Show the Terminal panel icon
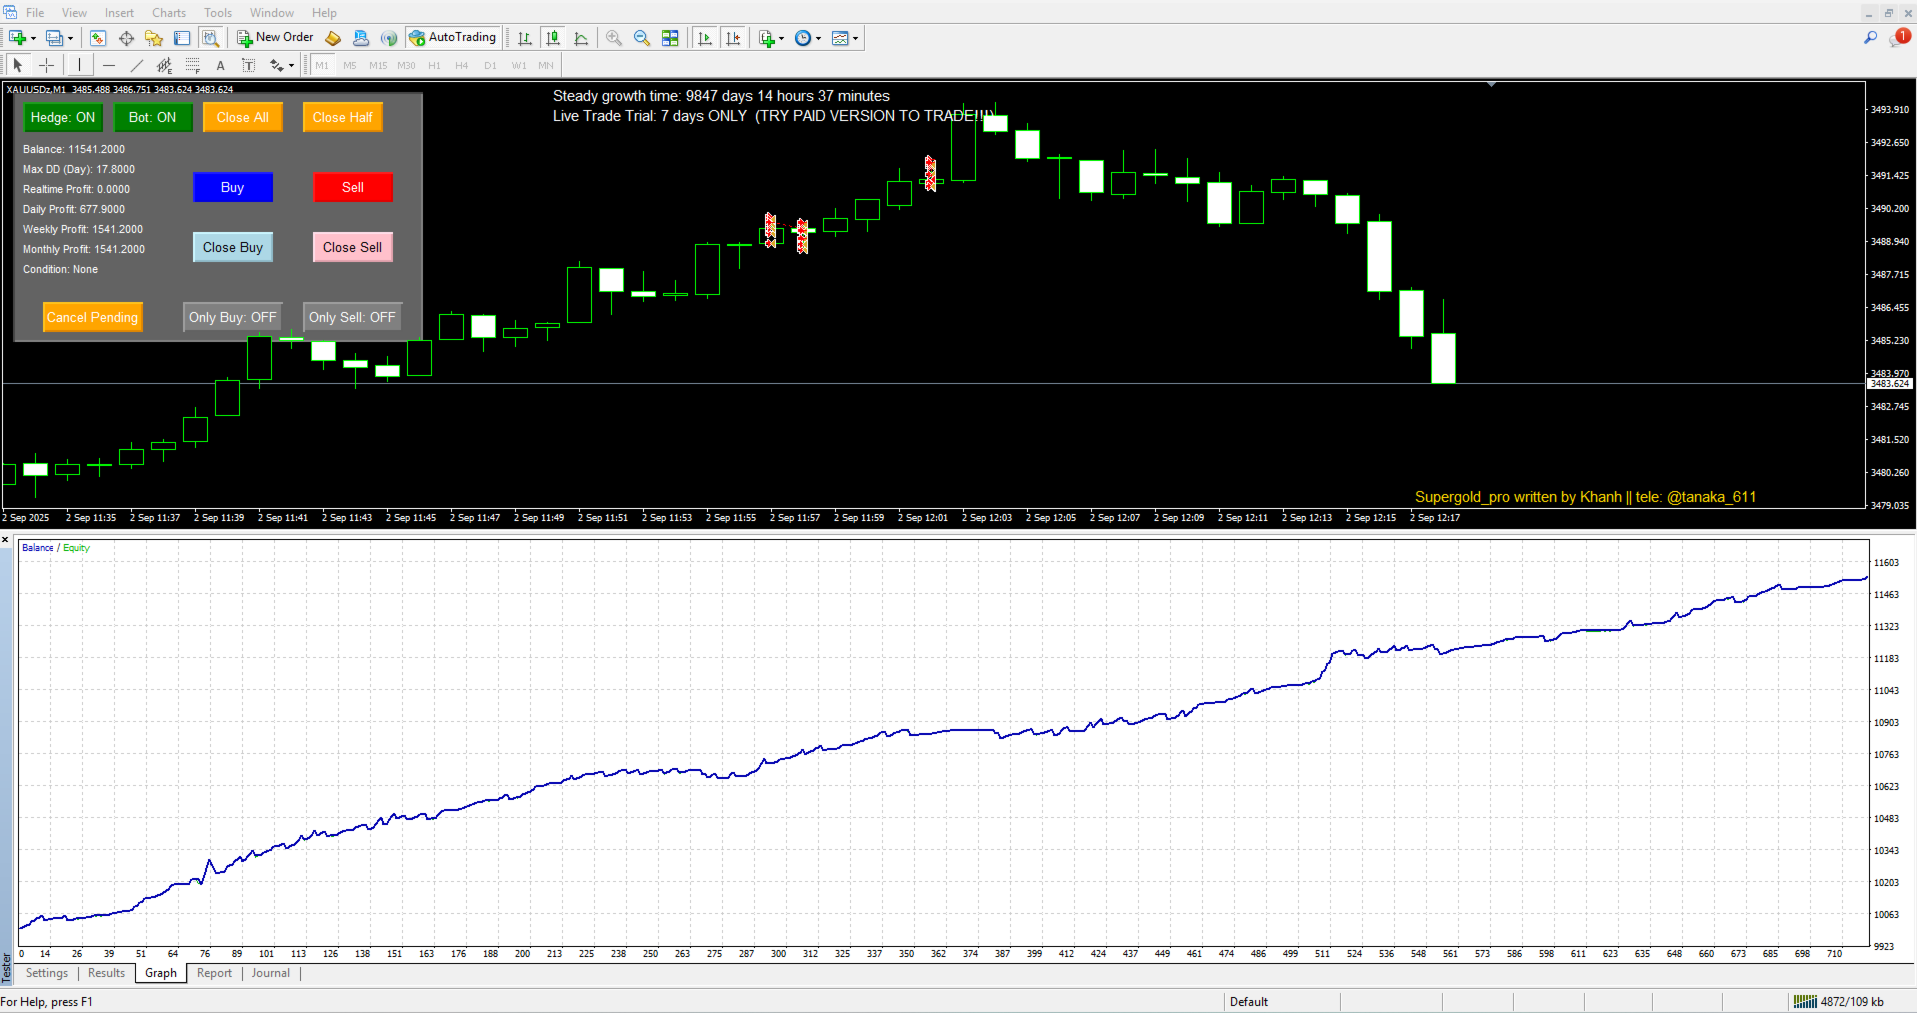 pyautogui.click(x=182, y=38)
